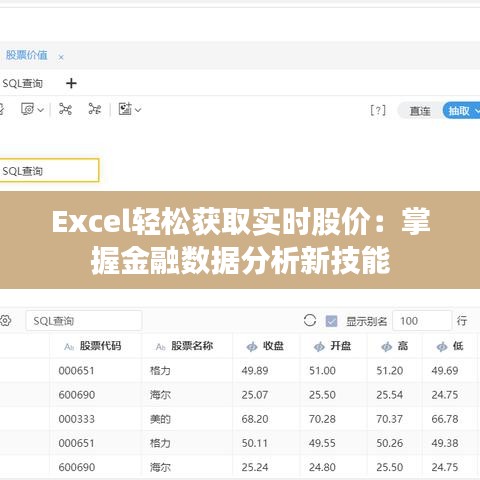Close the 股票价值 tab
Image resolution: width=480 pixels, height=480 pixels.
(x=61, y=57)
